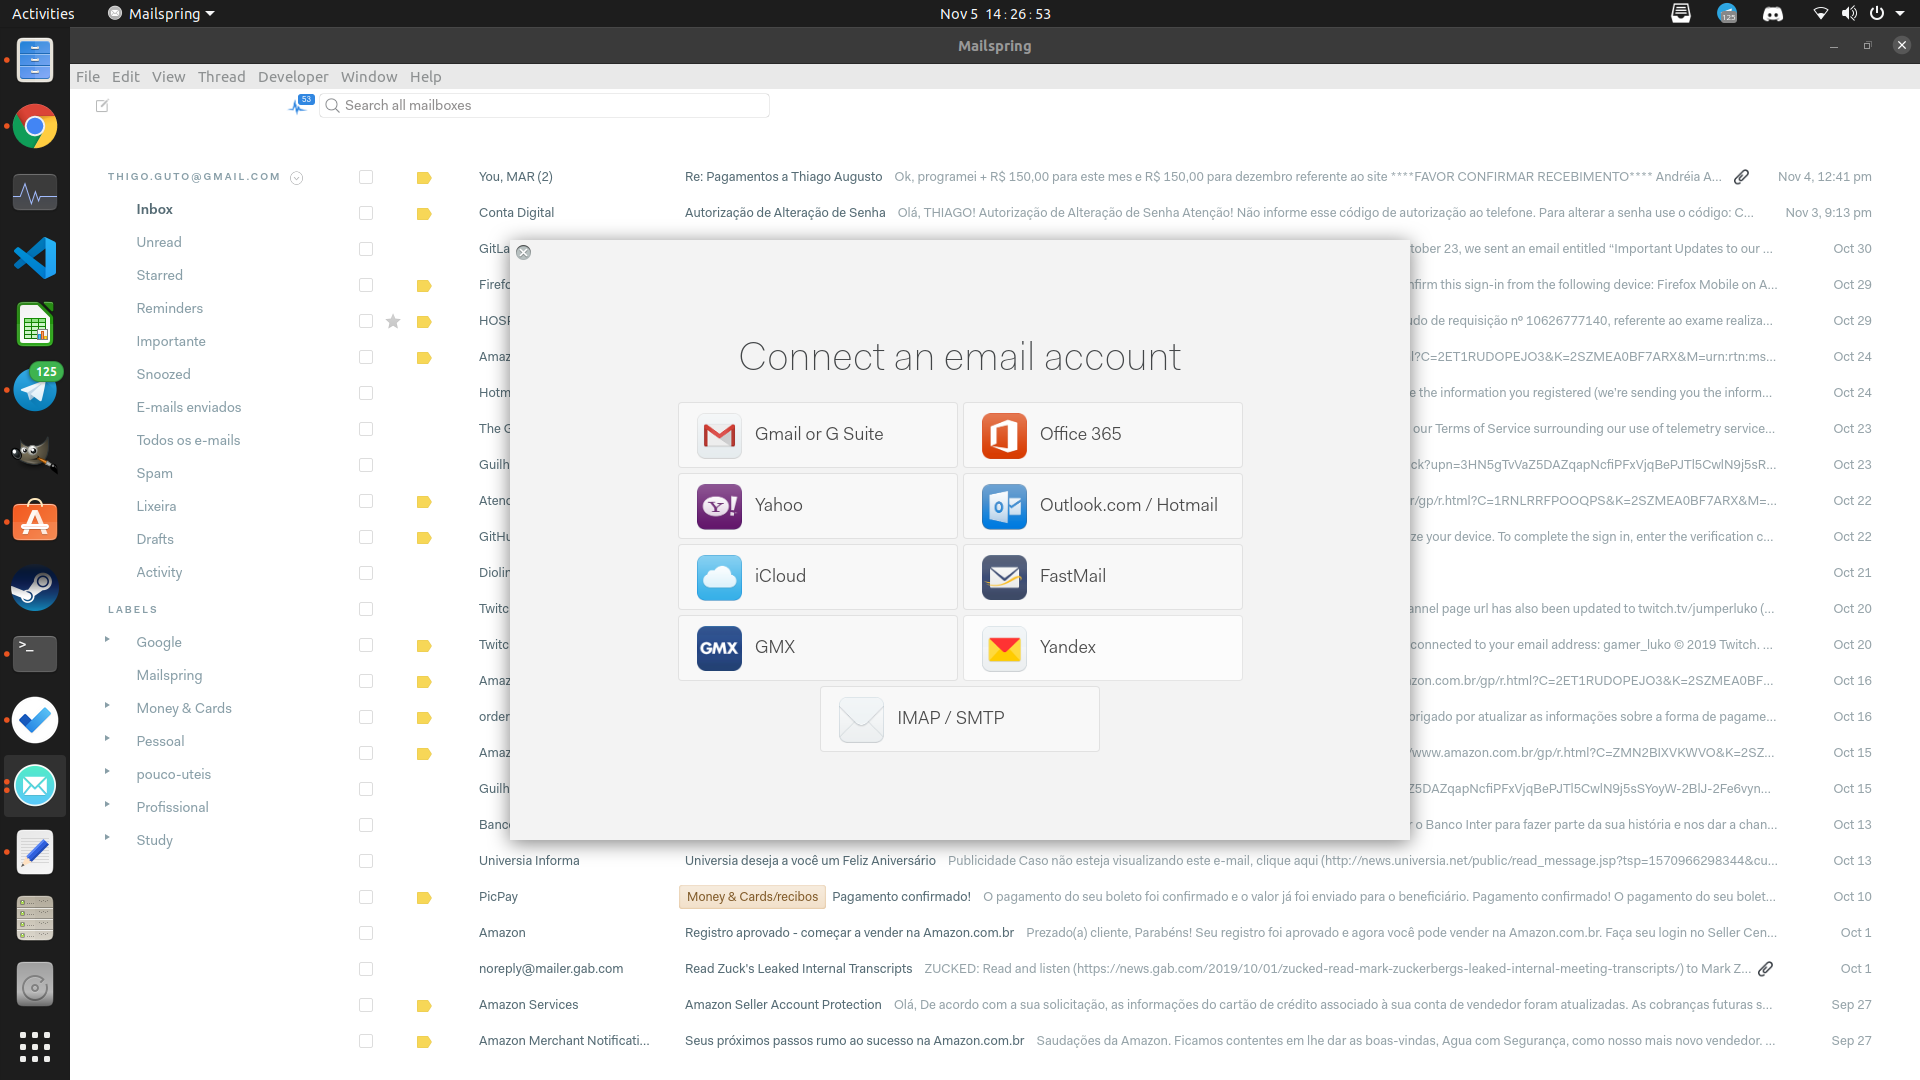Screen dimensions: 1920x1080
Task: Click the Search all mailboxes field
Action: coord(543,105)
